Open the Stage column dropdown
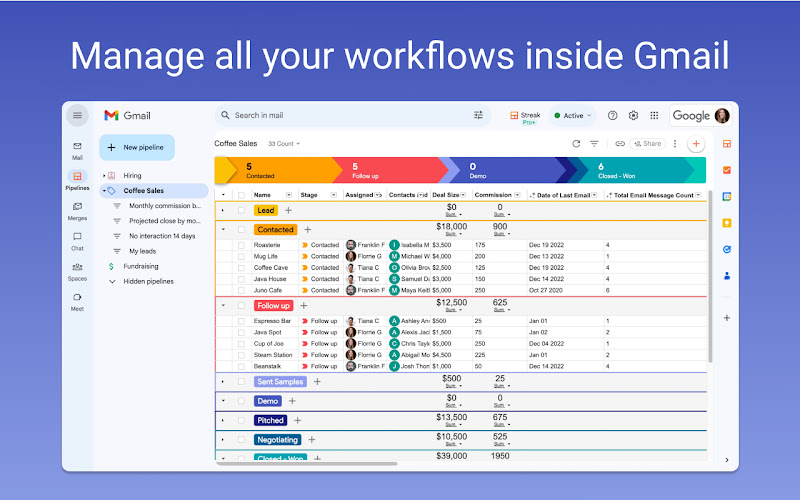 pos(333,195)
